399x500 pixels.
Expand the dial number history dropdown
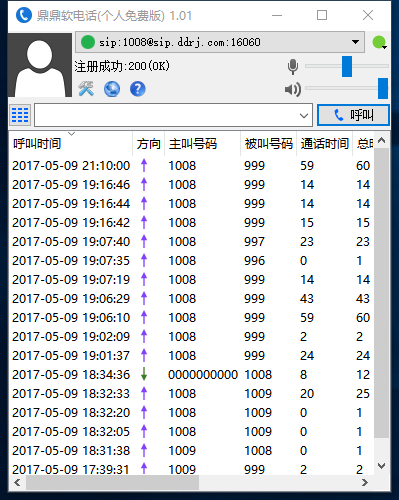click(303, 115)
